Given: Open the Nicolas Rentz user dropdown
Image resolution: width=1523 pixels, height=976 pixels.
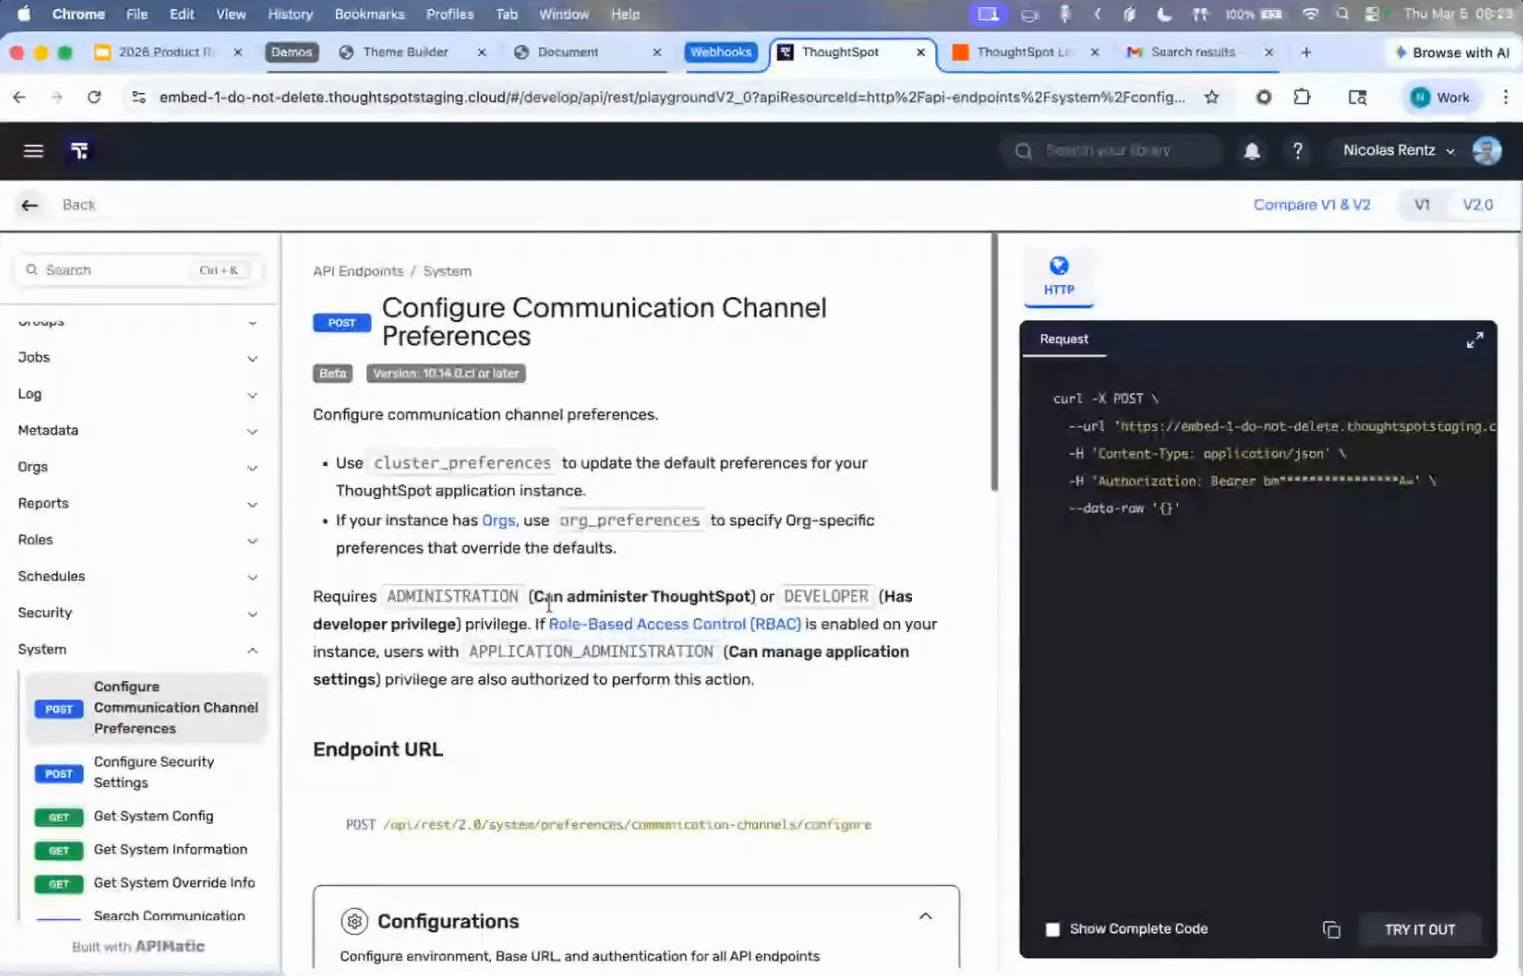Looking at the screenshot, I should (x=1398, y=151).
